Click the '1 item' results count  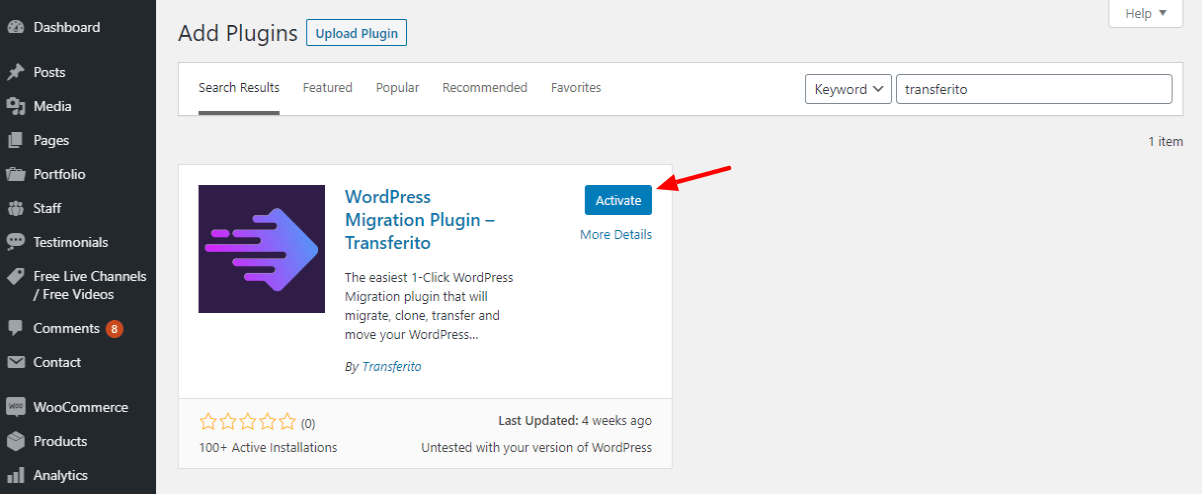click(1165, 142)
